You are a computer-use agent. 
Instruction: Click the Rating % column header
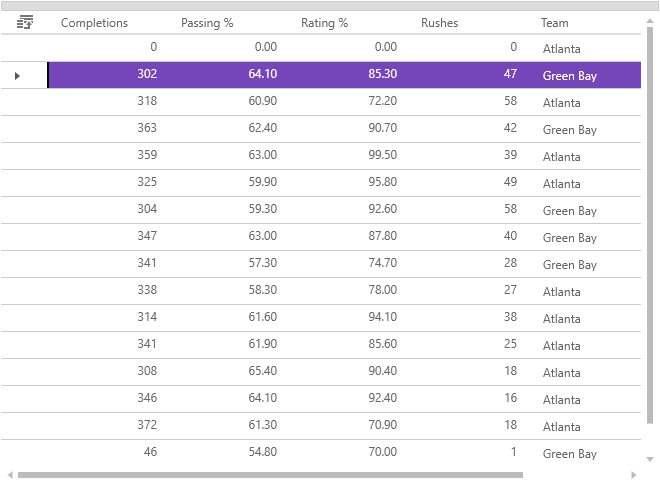(325, 23)
